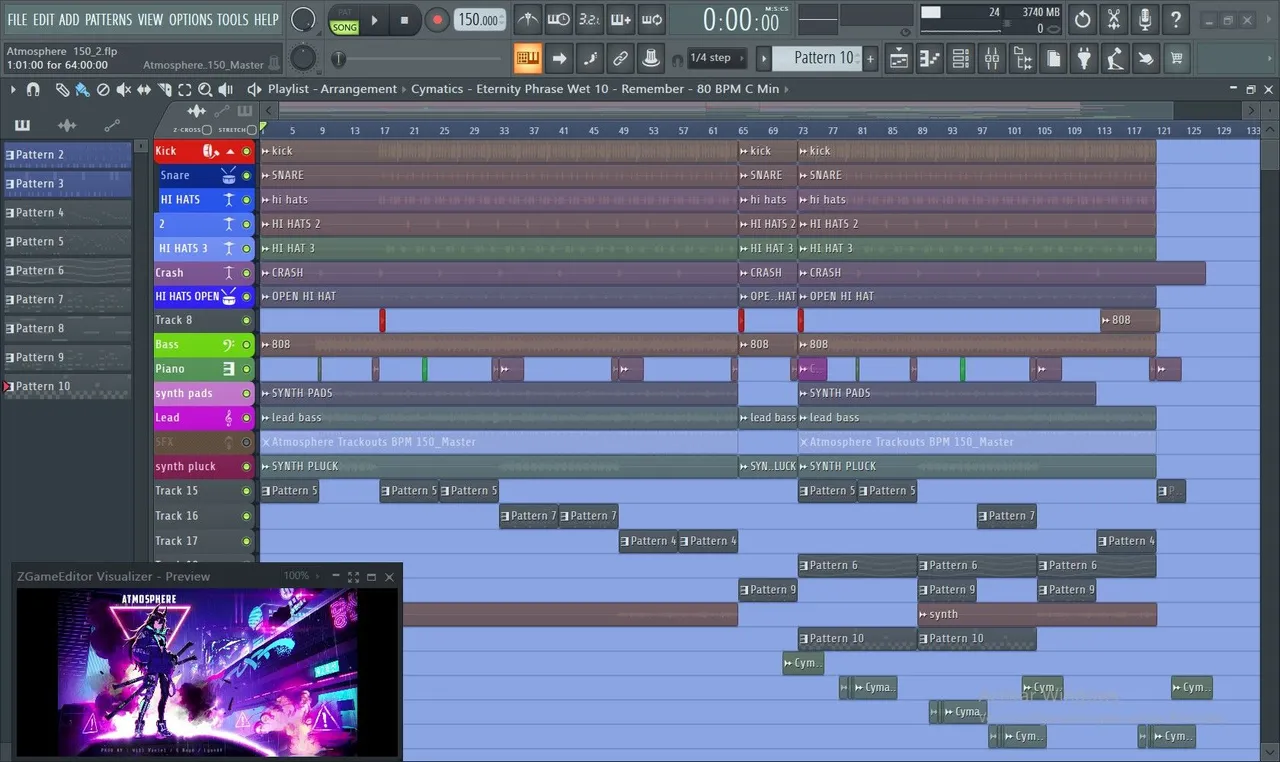The width and height of the screenshot is (1280, 762).
Task: Open the OPTIONS menu
Action: coord(190,19)
